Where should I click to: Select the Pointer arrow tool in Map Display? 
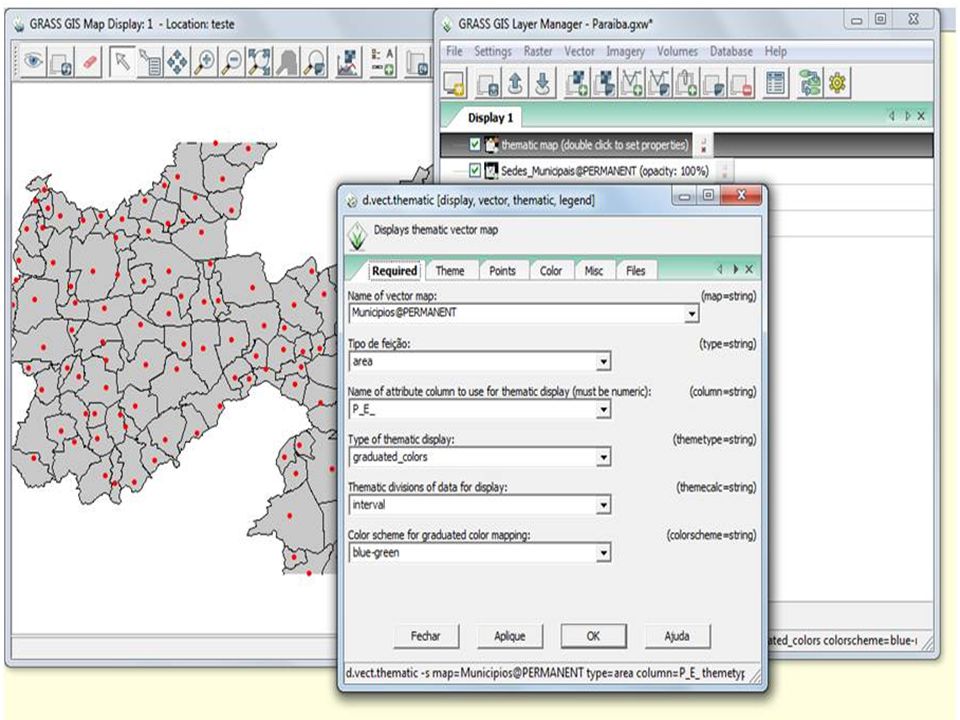coord(122,62)
